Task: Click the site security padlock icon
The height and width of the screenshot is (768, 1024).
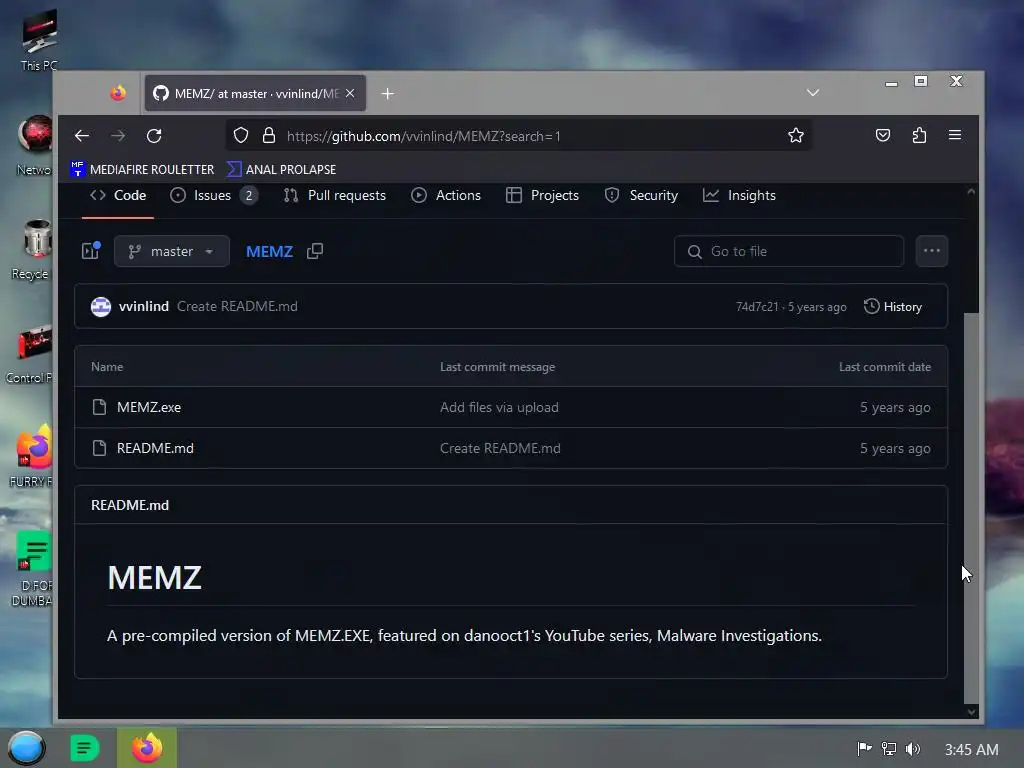Action: 268,136
